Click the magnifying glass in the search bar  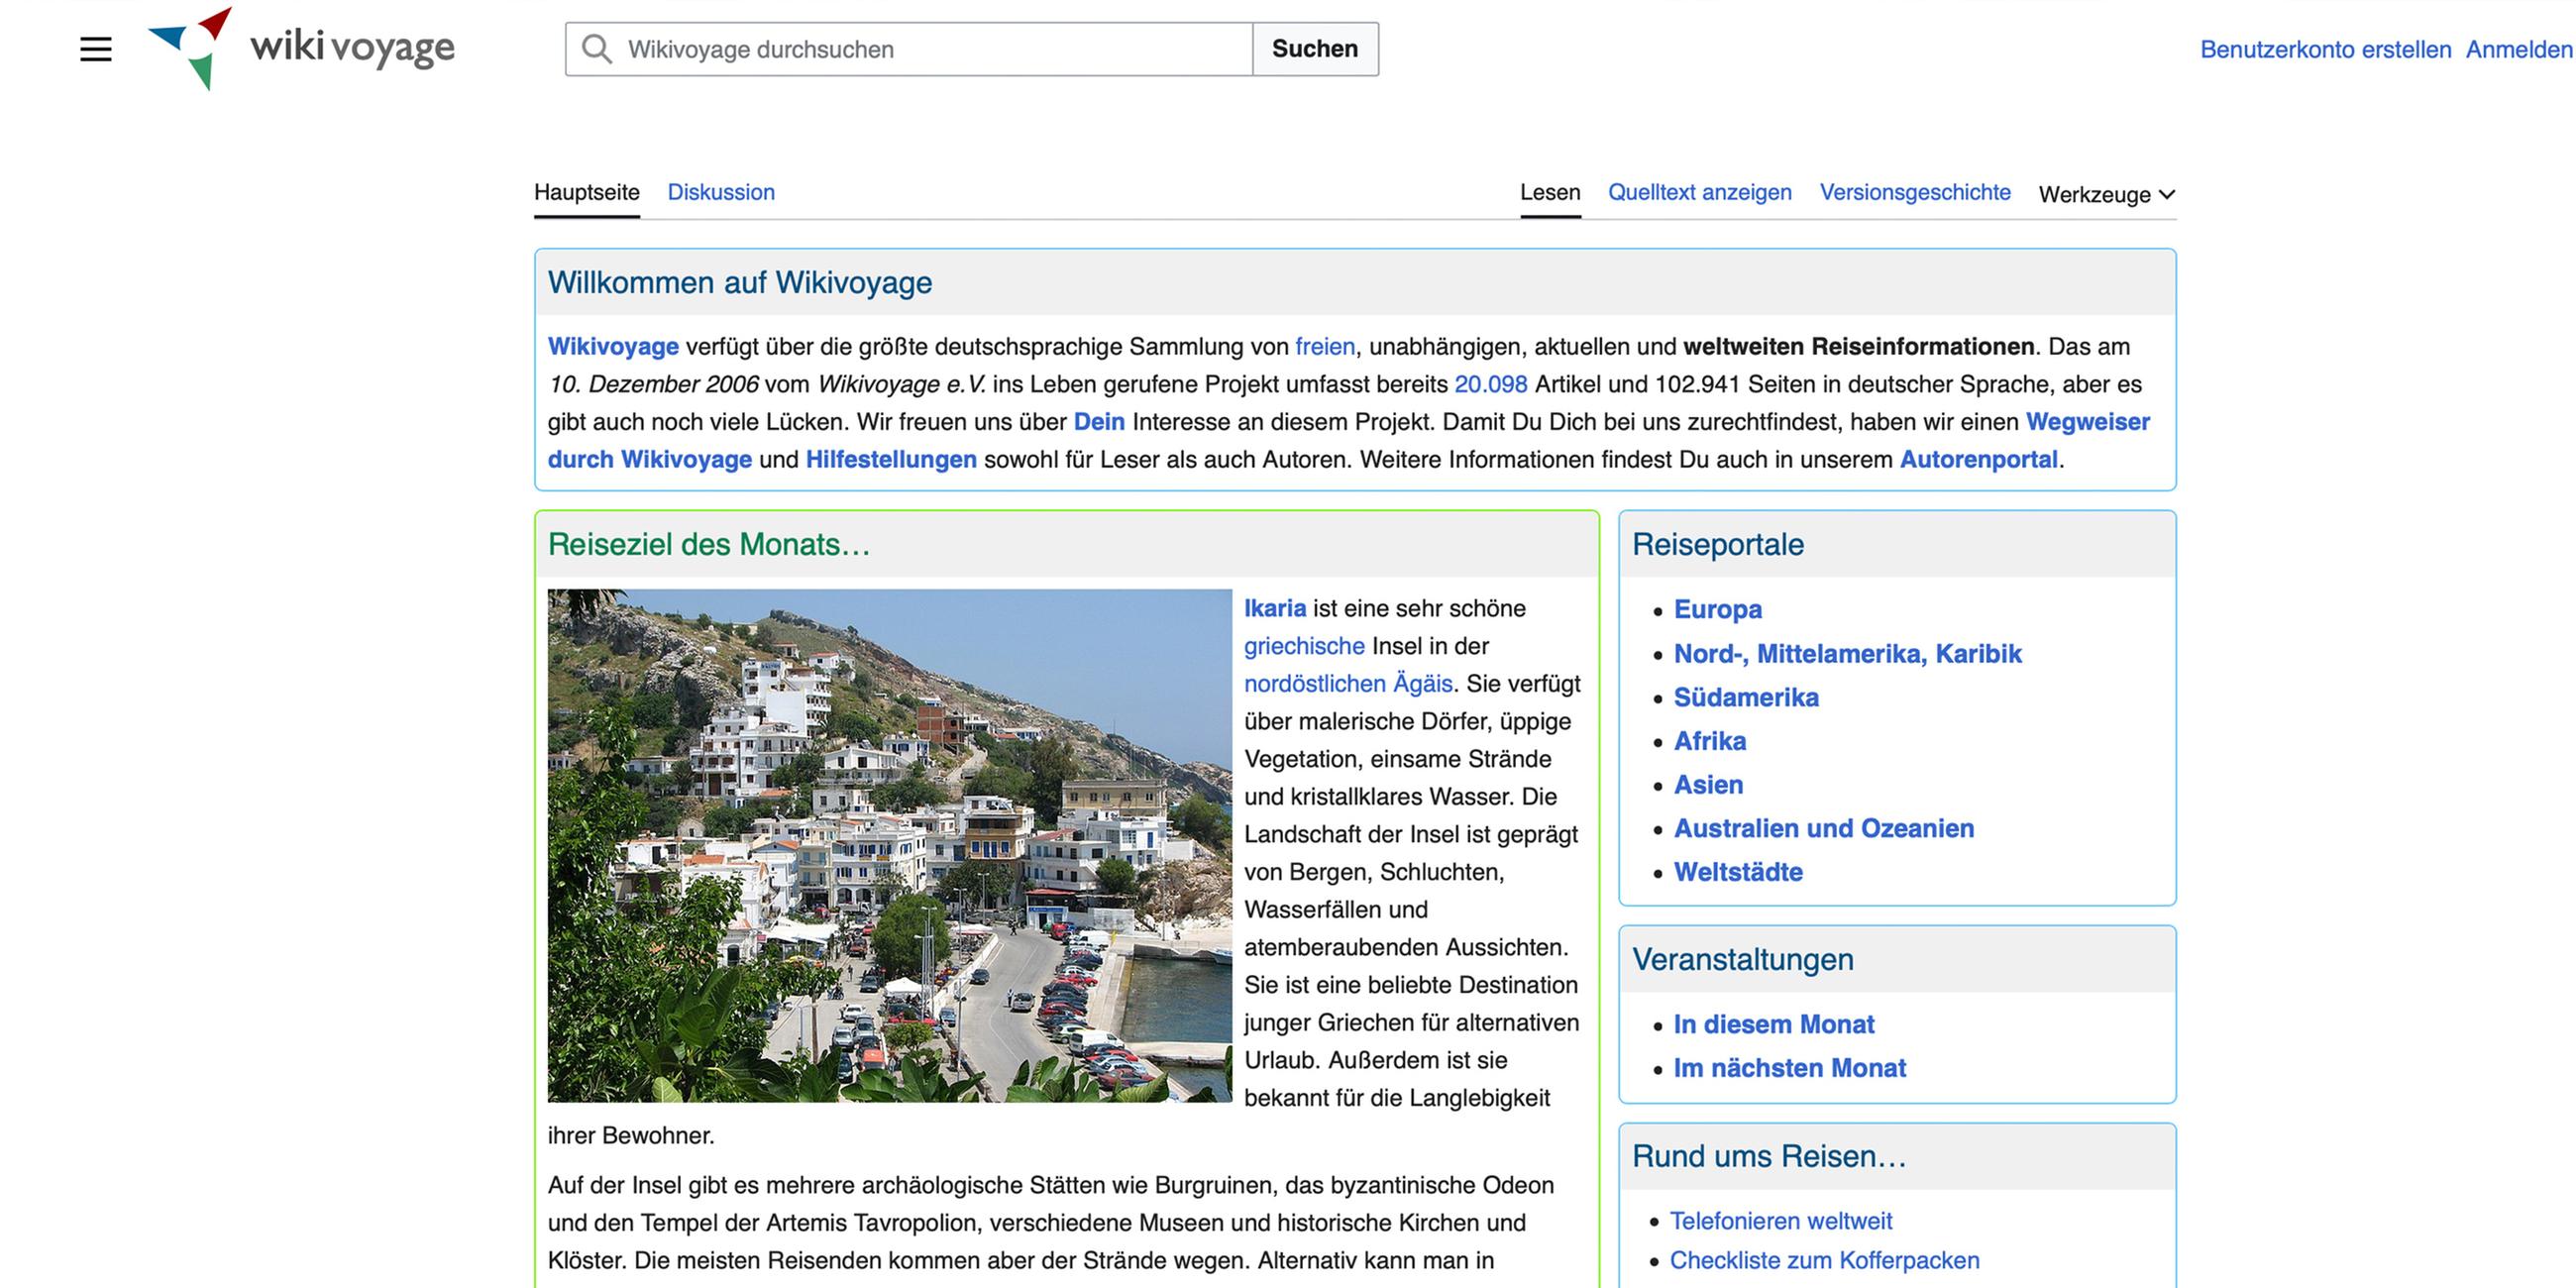tap(596, 48)
